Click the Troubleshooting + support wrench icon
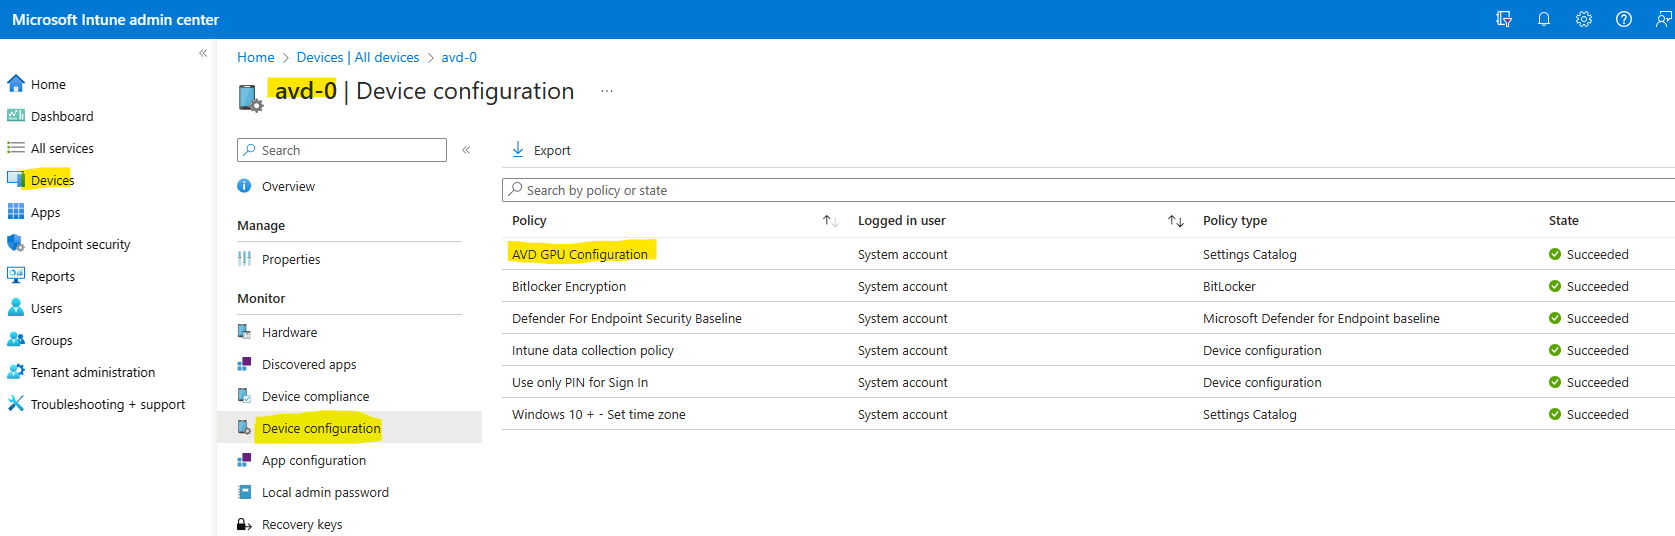This screenshot has height=536, width=1675. coord(16,404)
